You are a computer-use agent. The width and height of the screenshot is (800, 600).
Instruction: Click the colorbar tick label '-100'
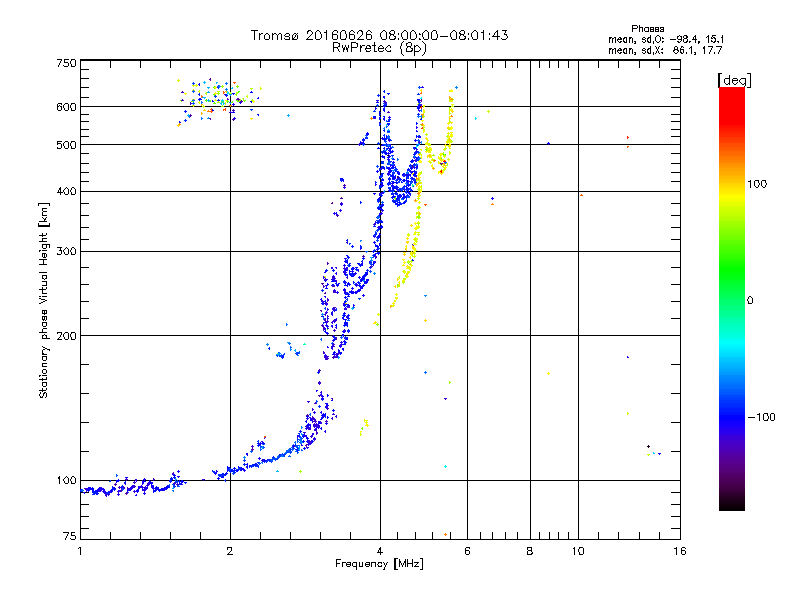[x=761, y=417]
